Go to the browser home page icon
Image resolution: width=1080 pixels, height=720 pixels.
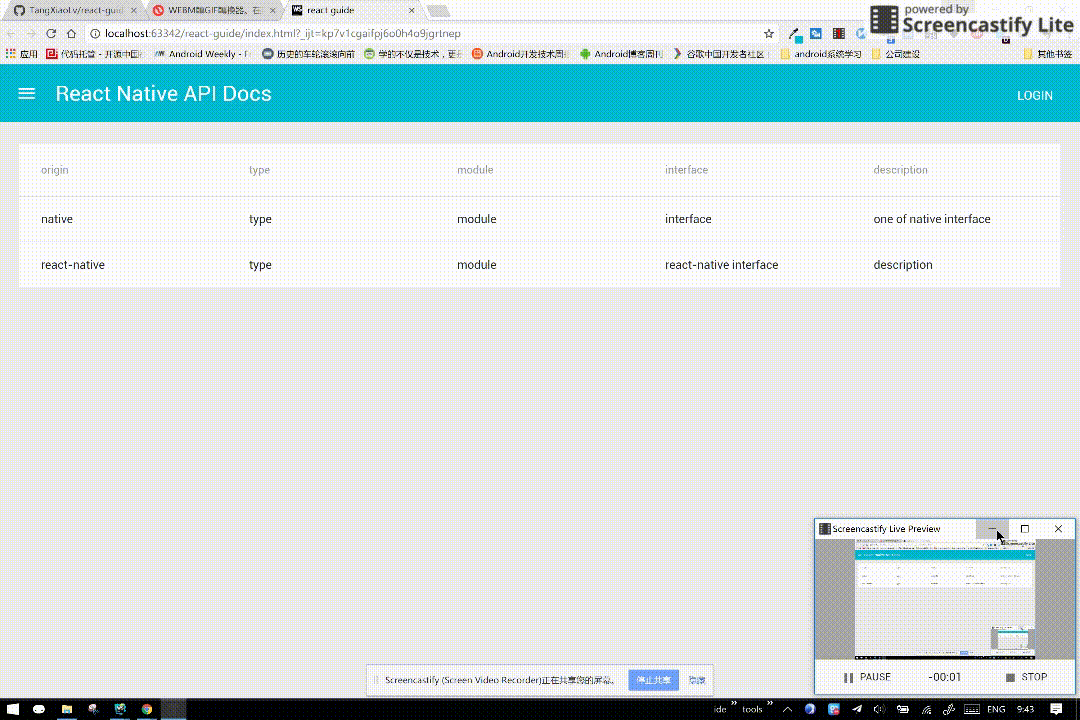coord(71,33)
